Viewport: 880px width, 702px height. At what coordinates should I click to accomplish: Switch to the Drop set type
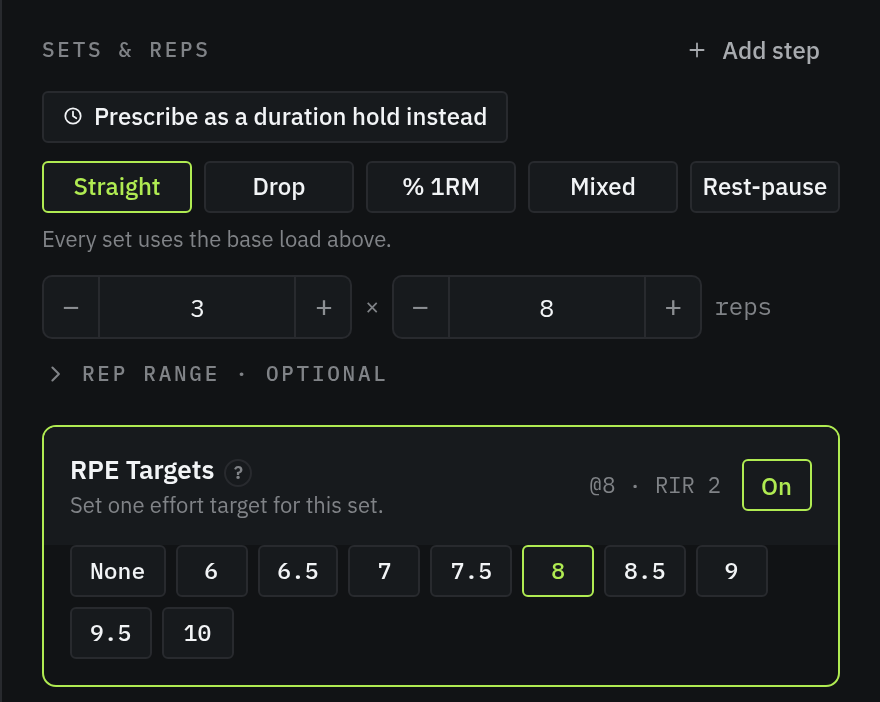[279, 187]
